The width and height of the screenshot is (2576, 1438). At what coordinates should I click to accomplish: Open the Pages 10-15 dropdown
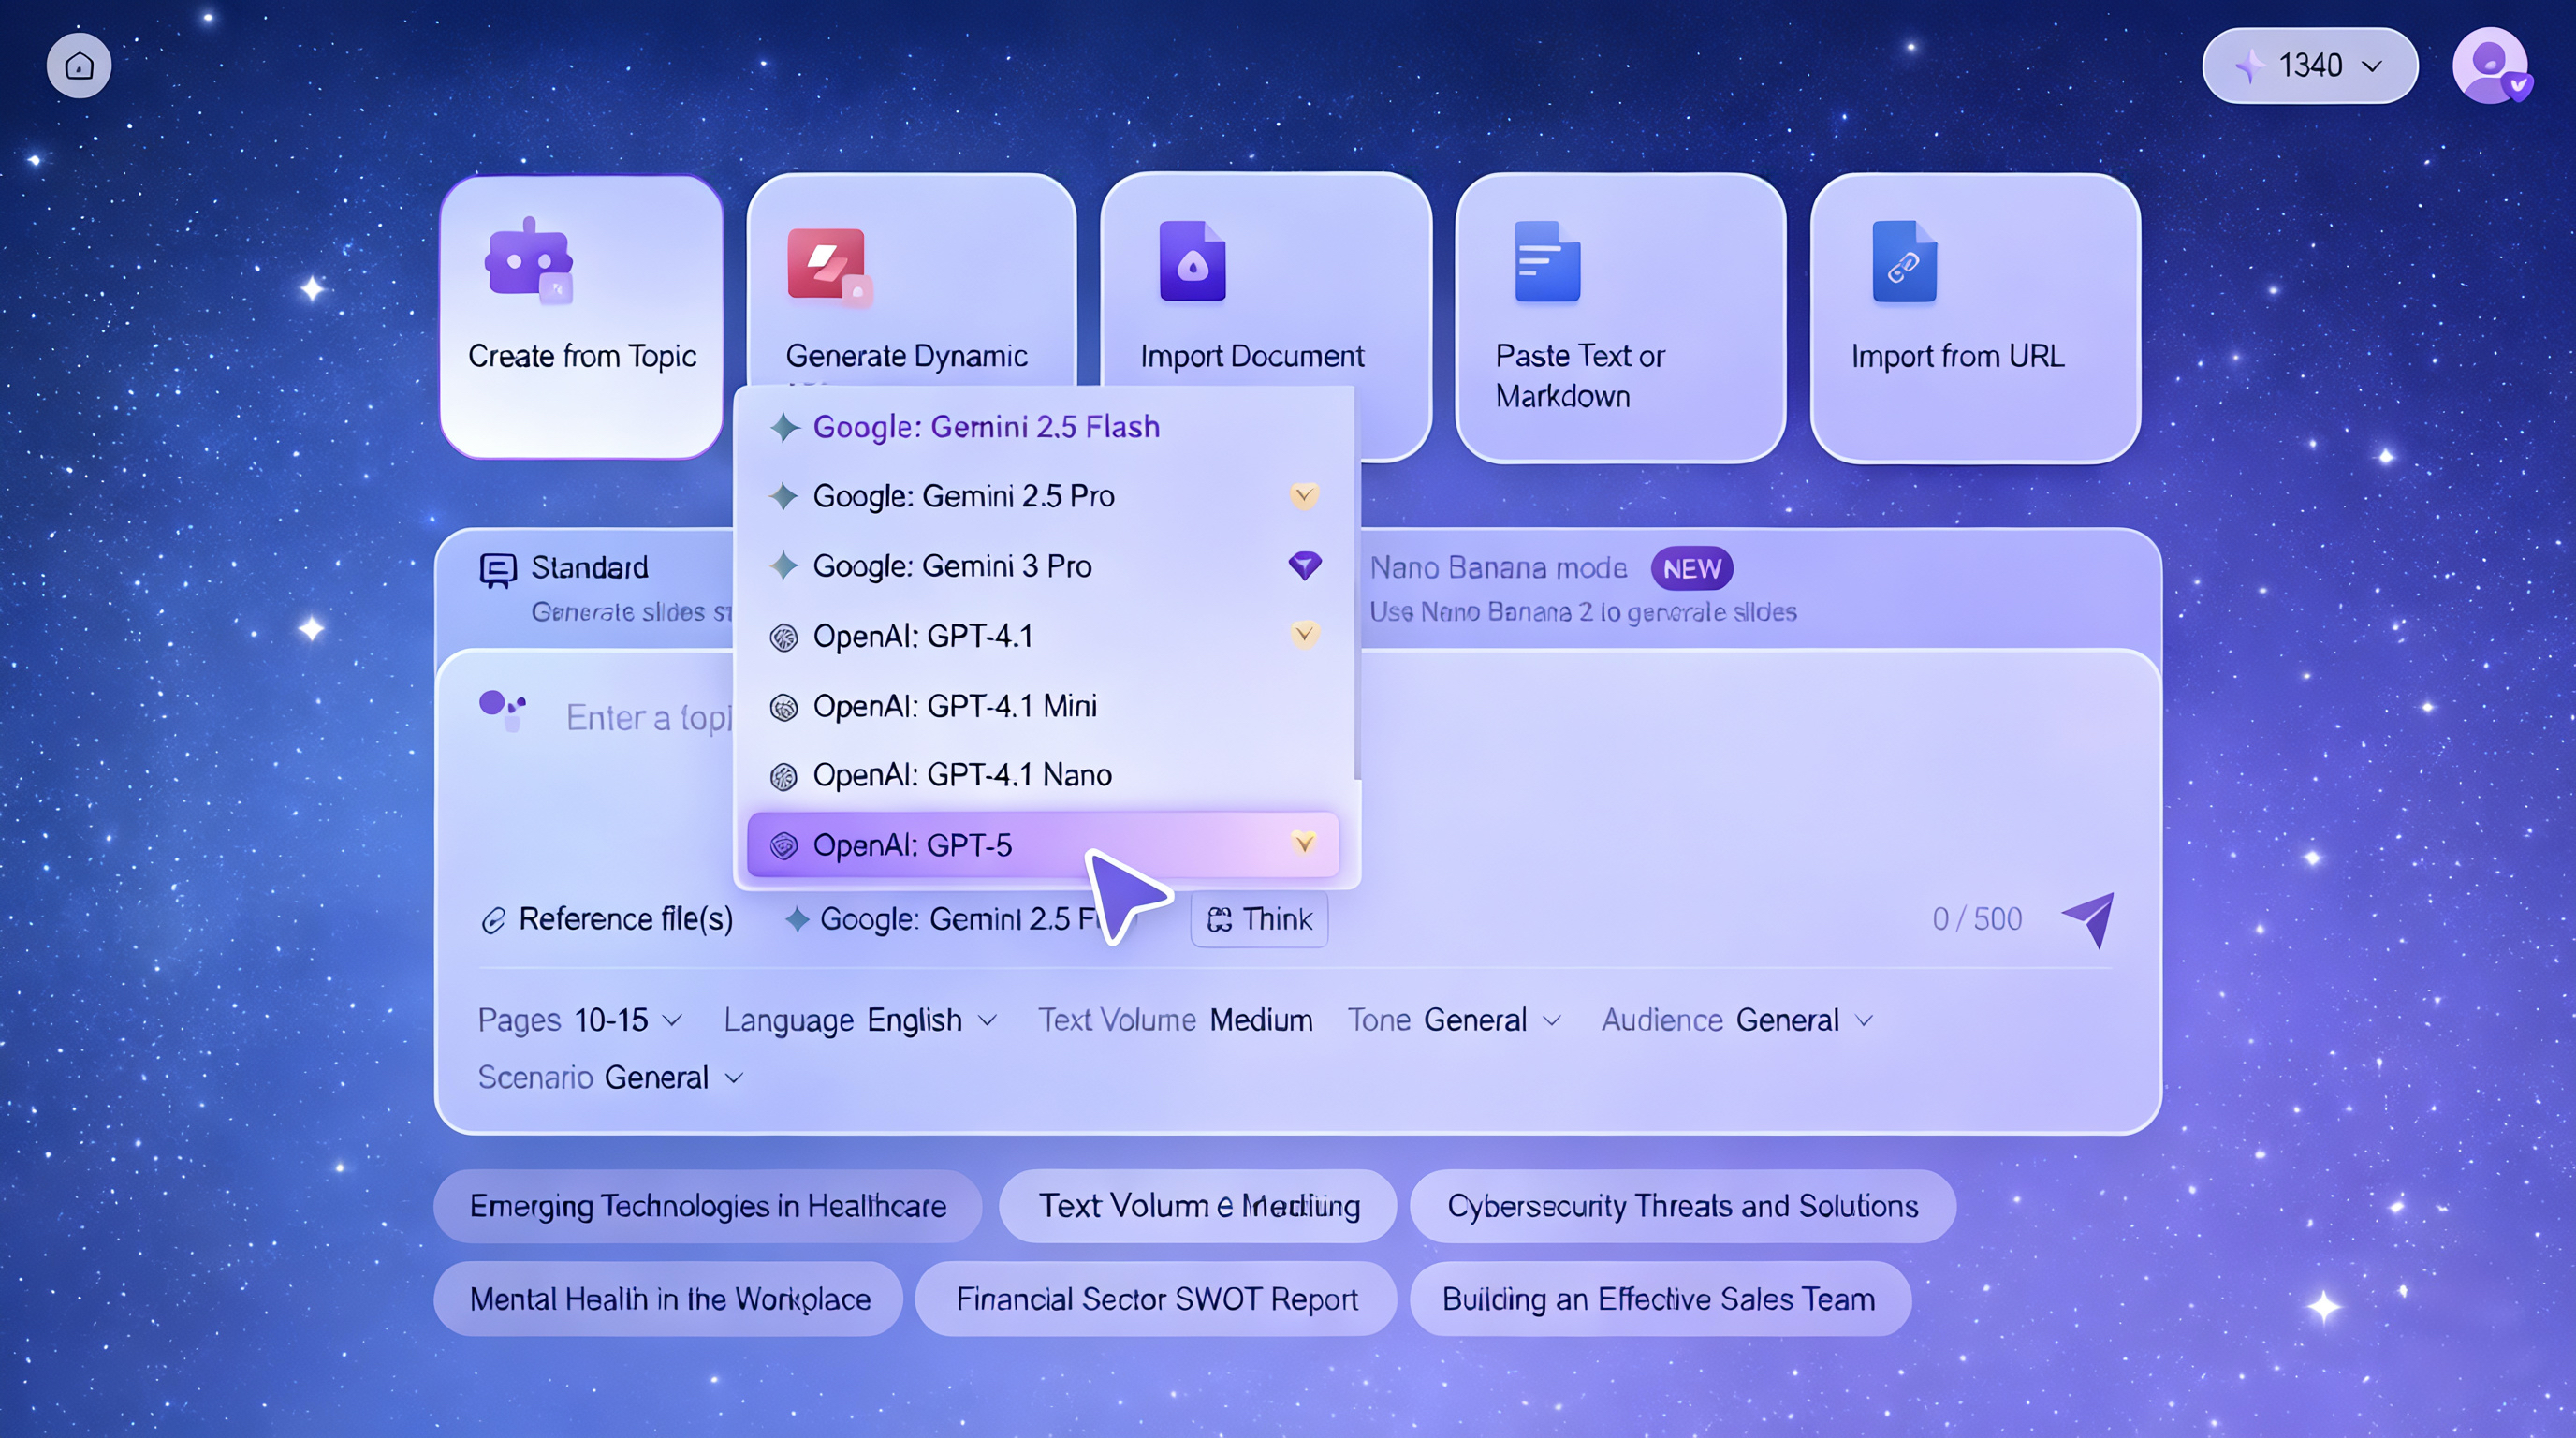pos(580,1020)
